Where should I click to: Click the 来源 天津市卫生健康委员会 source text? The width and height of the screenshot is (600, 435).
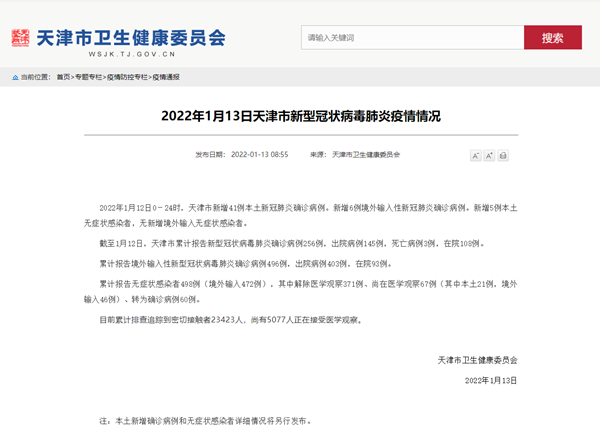[355, 155]
